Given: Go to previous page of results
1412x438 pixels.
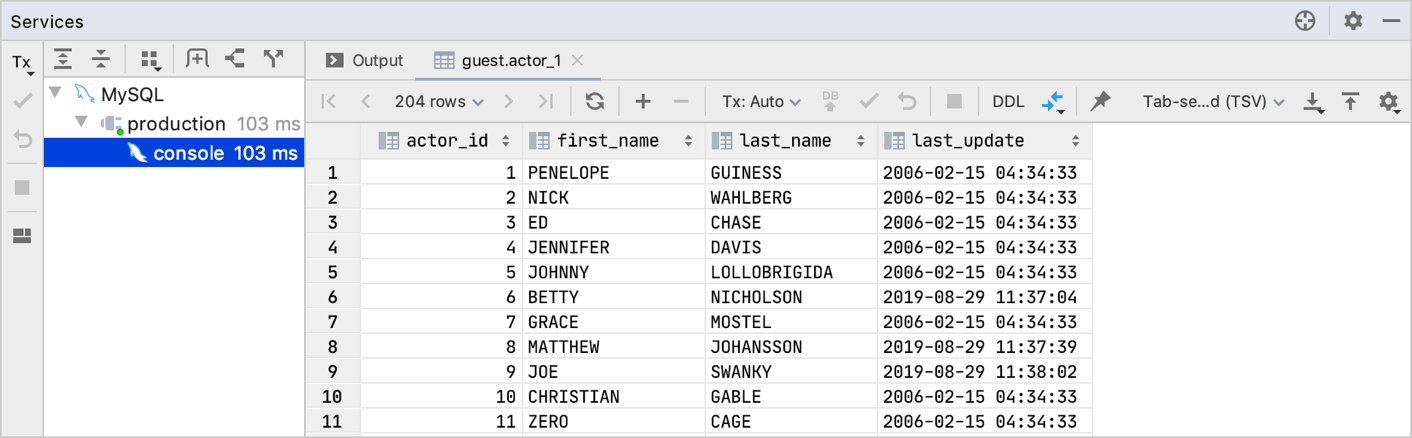Looking at the screenshot, I should (366, 101).
